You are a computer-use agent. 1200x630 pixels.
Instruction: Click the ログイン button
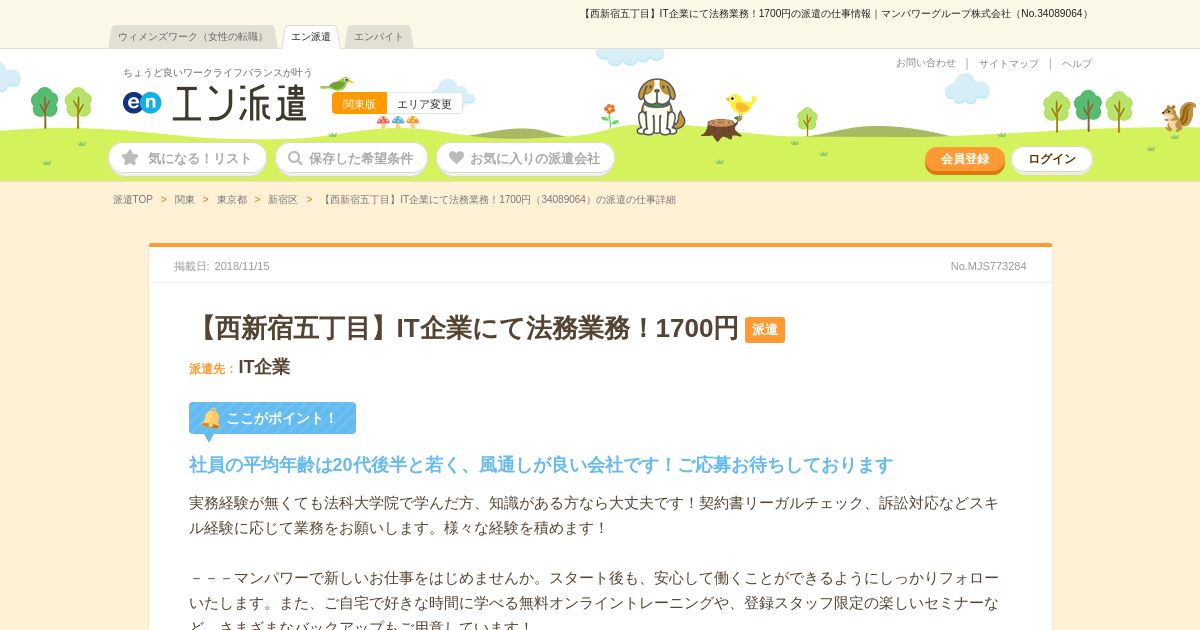click(x=1052, y=159)
